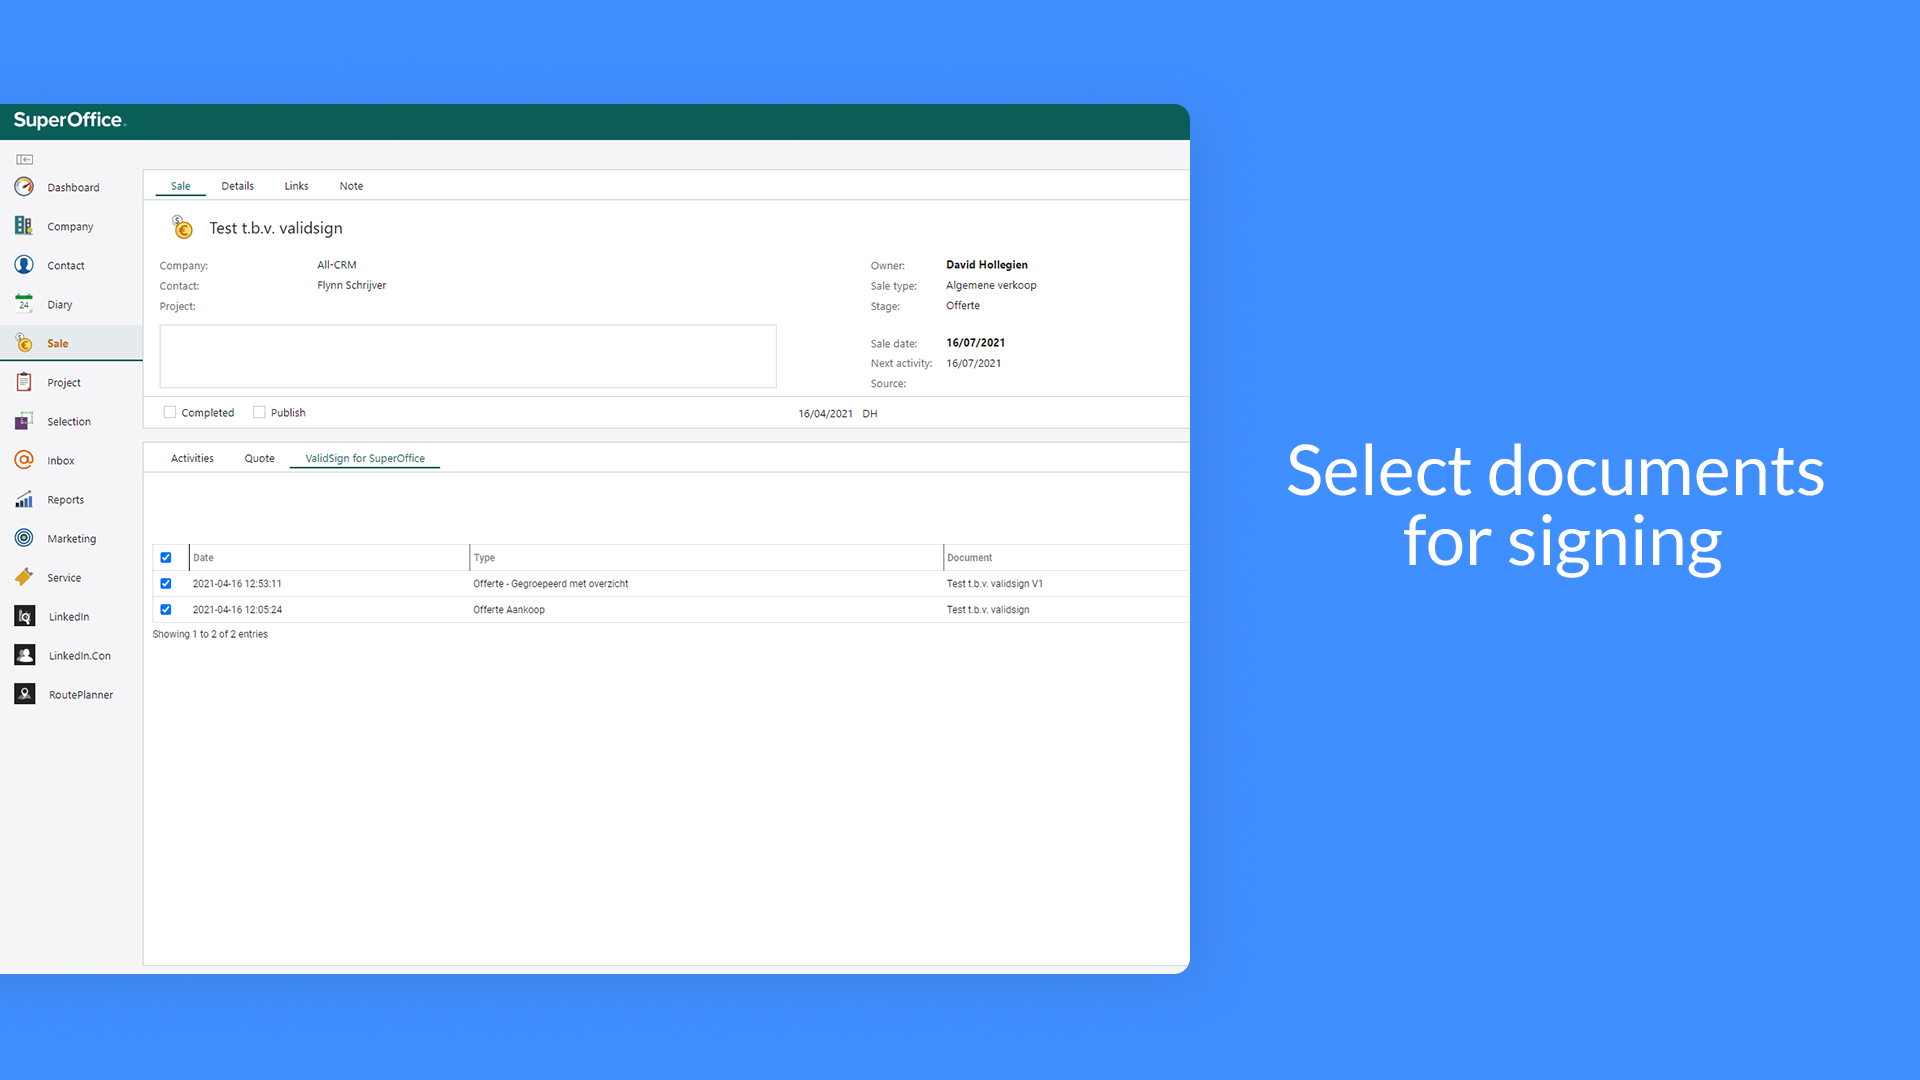
Task: Expand the Stage field dropdown
Action: click(961, 306)
